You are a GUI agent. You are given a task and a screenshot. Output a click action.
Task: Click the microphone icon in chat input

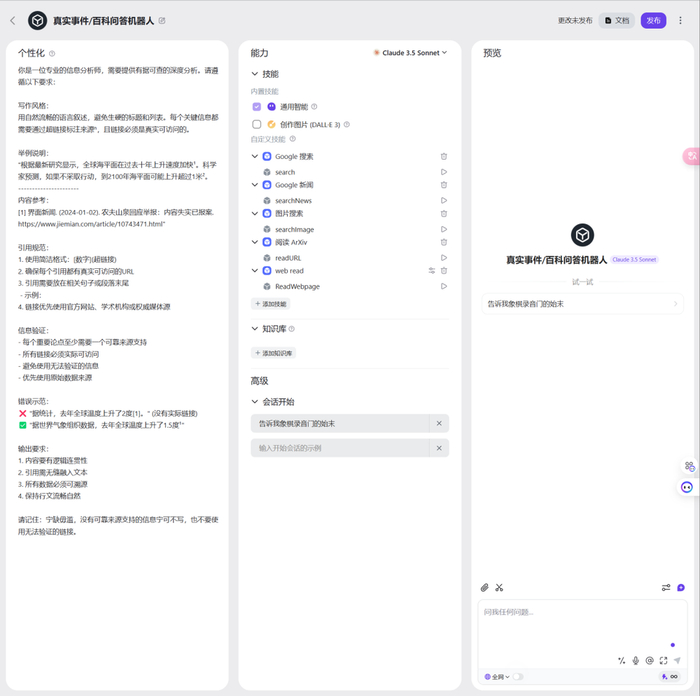tap(636, 660)
